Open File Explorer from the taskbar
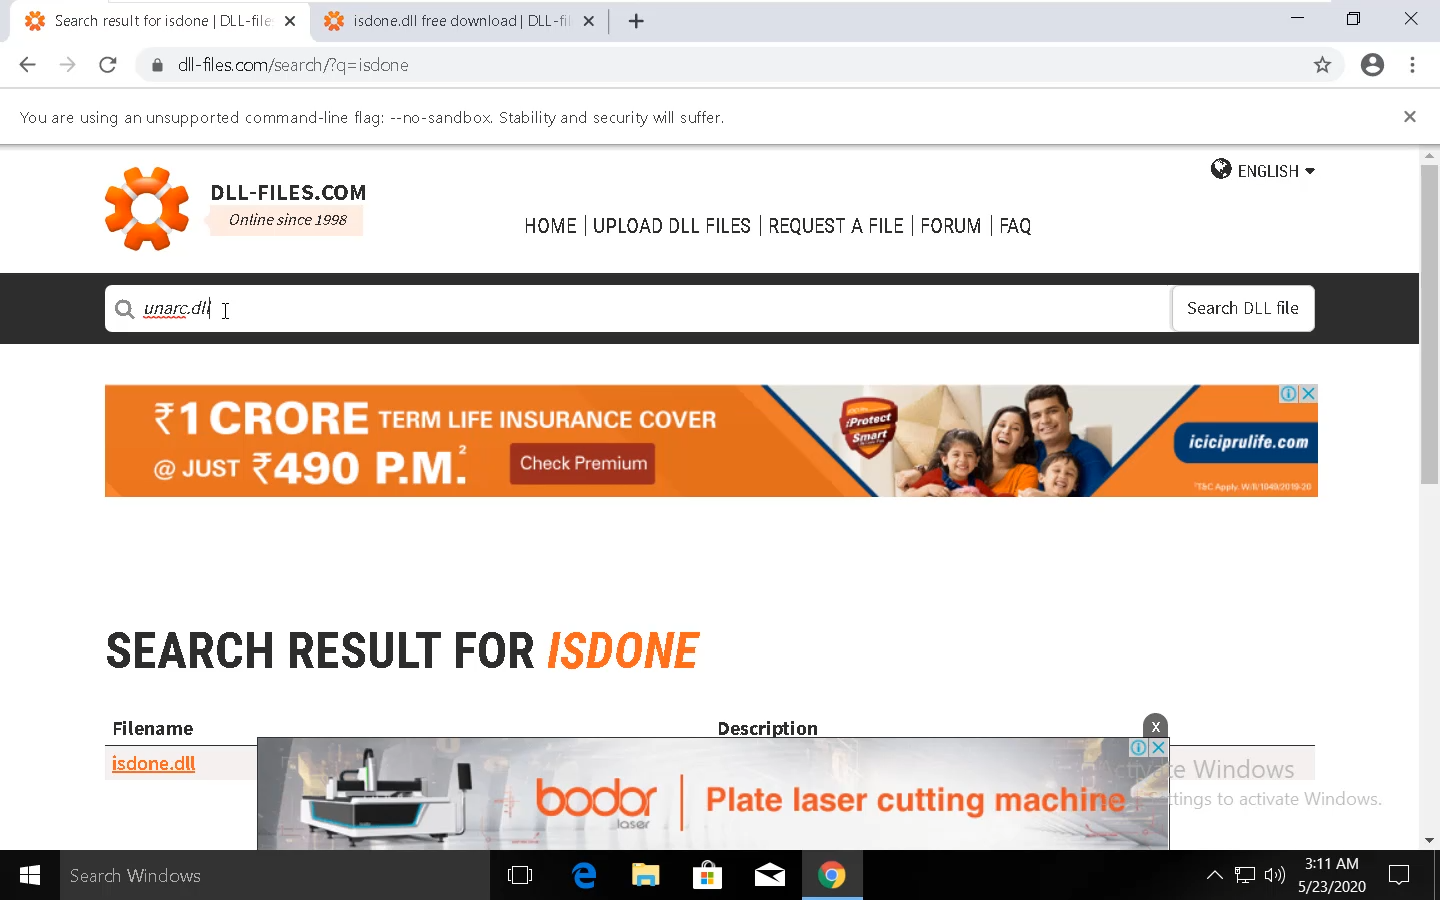Viewport: 1440px width, 900px height. click(x=646, y=876)
